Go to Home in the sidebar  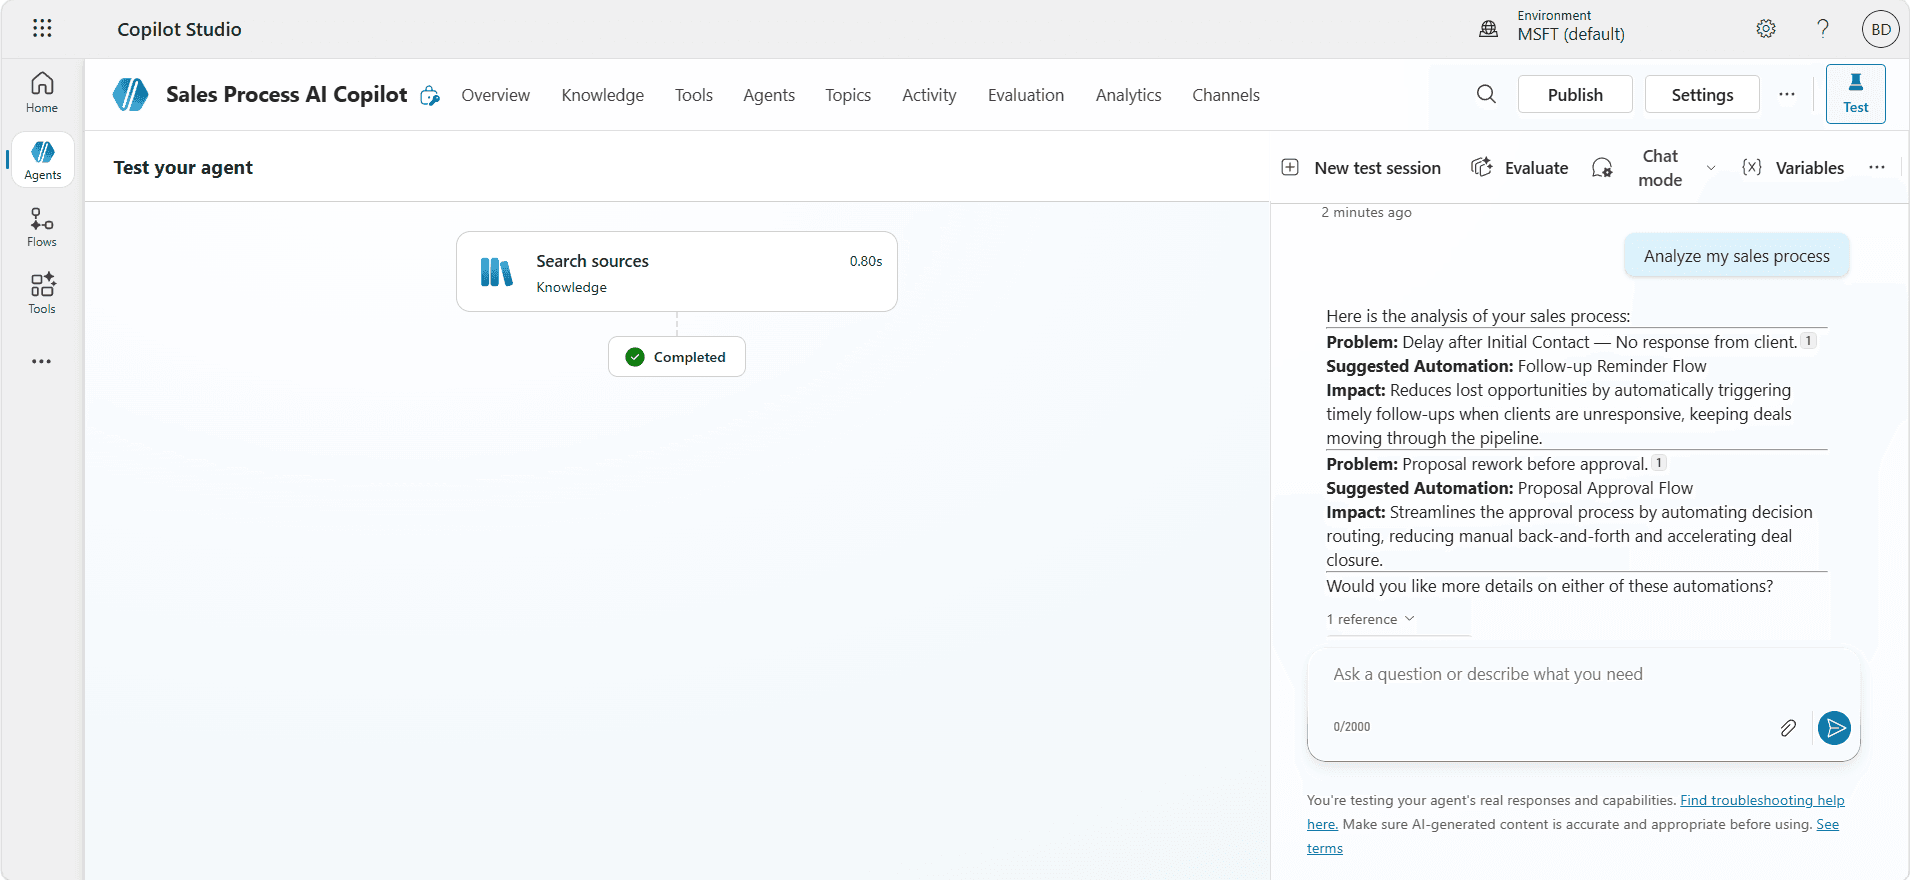pos(42,93)
